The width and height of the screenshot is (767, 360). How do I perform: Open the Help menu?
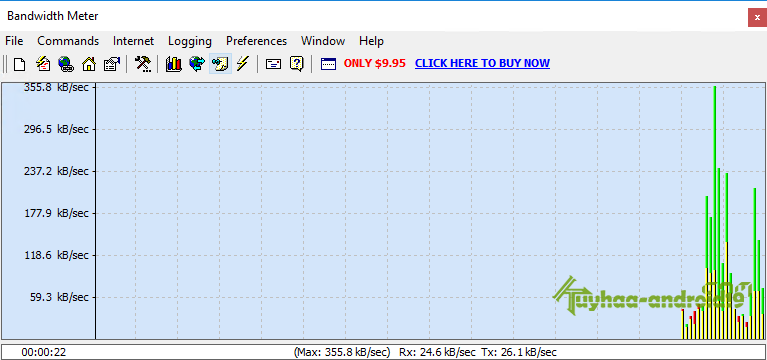[371, 41]
